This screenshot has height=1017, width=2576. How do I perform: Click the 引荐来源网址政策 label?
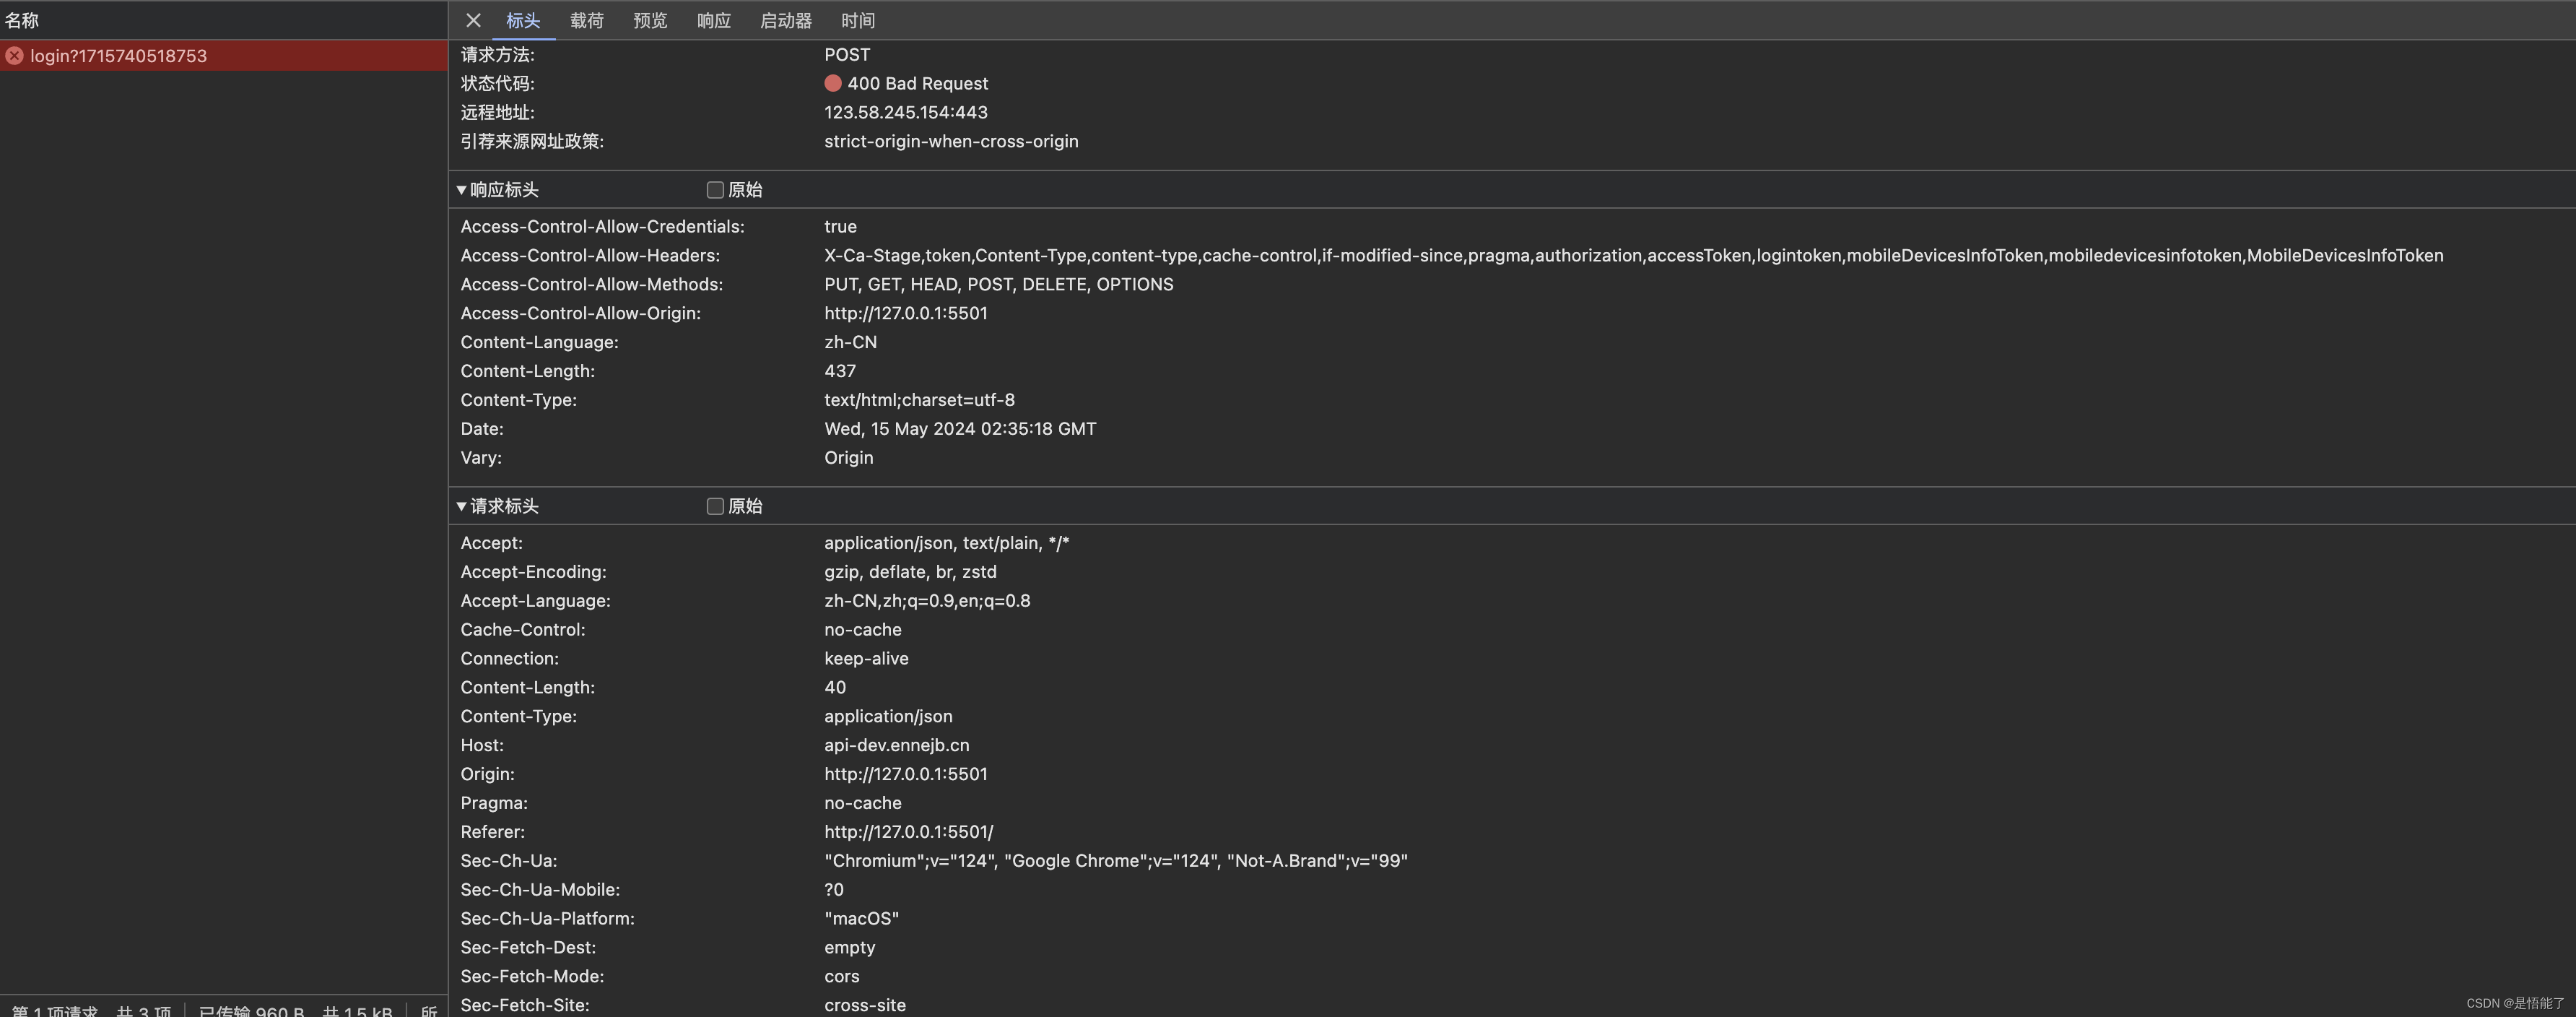point(532,141)
